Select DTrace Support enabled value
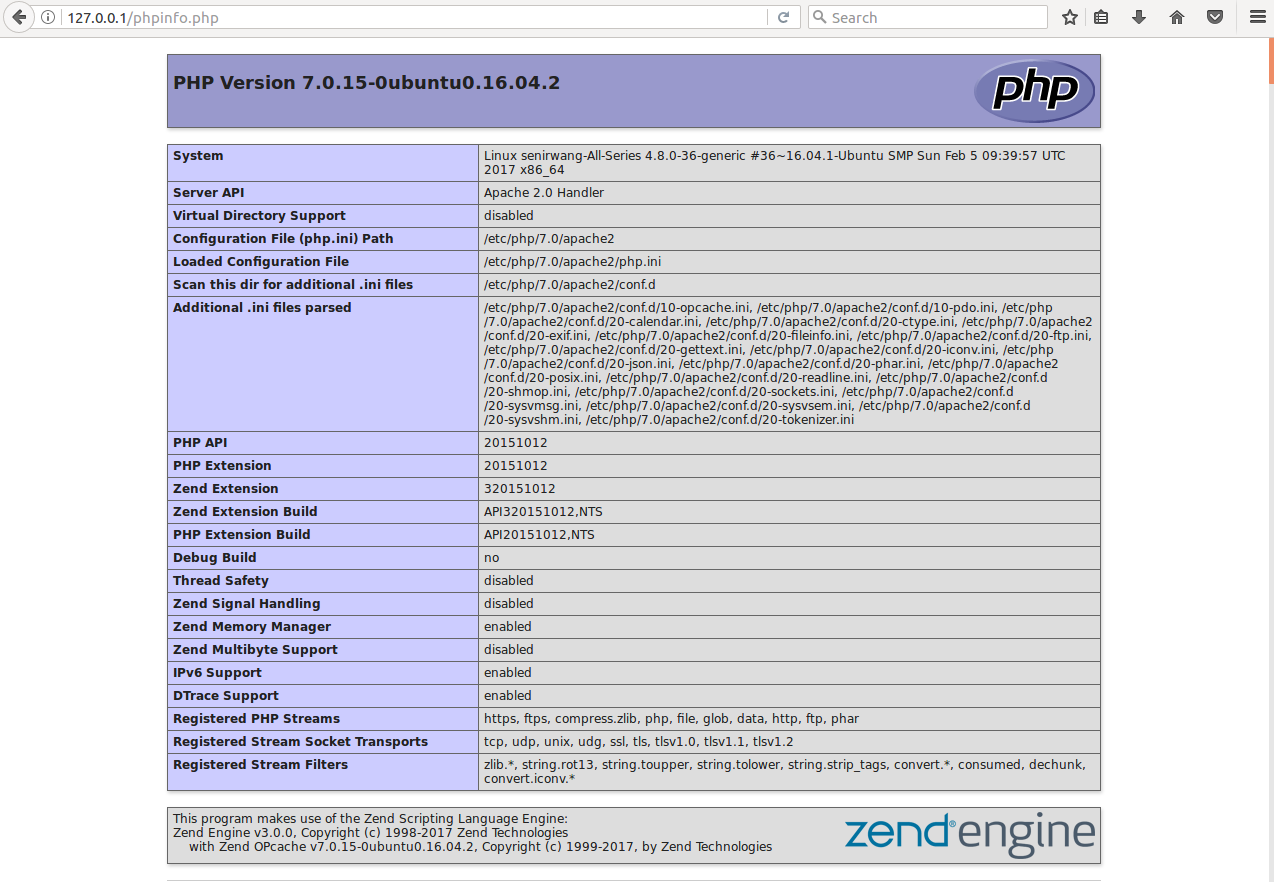 (x=508, y=696)
